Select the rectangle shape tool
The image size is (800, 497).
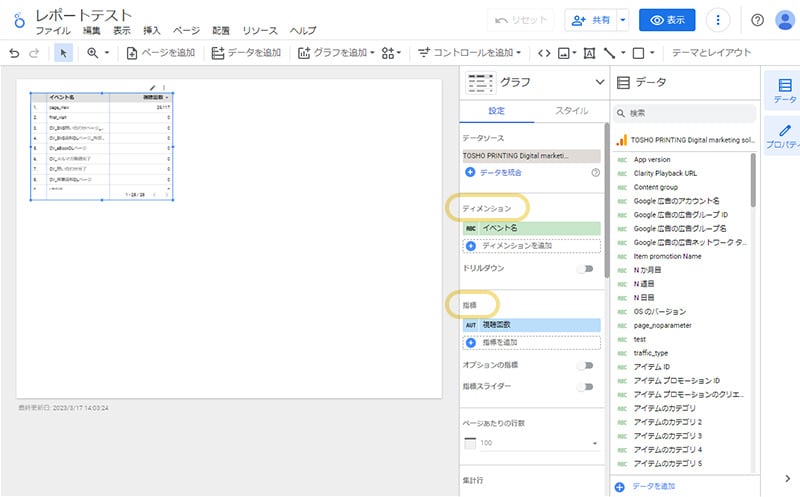[638, 53]
